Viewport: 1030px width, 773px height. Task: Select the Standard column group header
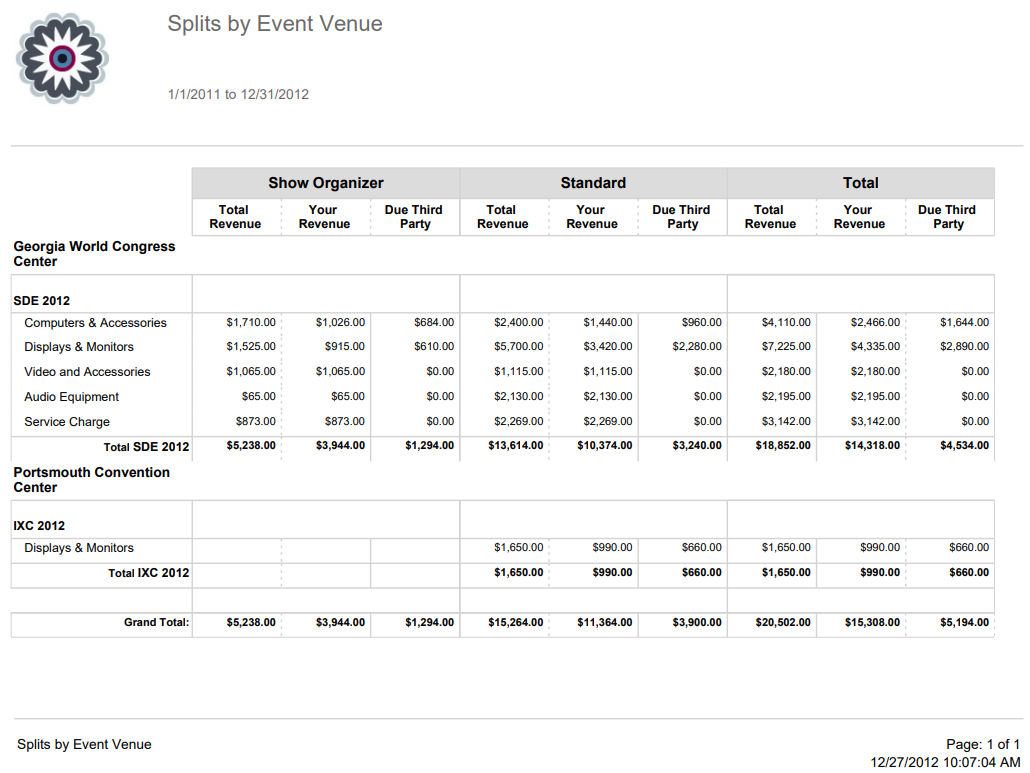592,183
